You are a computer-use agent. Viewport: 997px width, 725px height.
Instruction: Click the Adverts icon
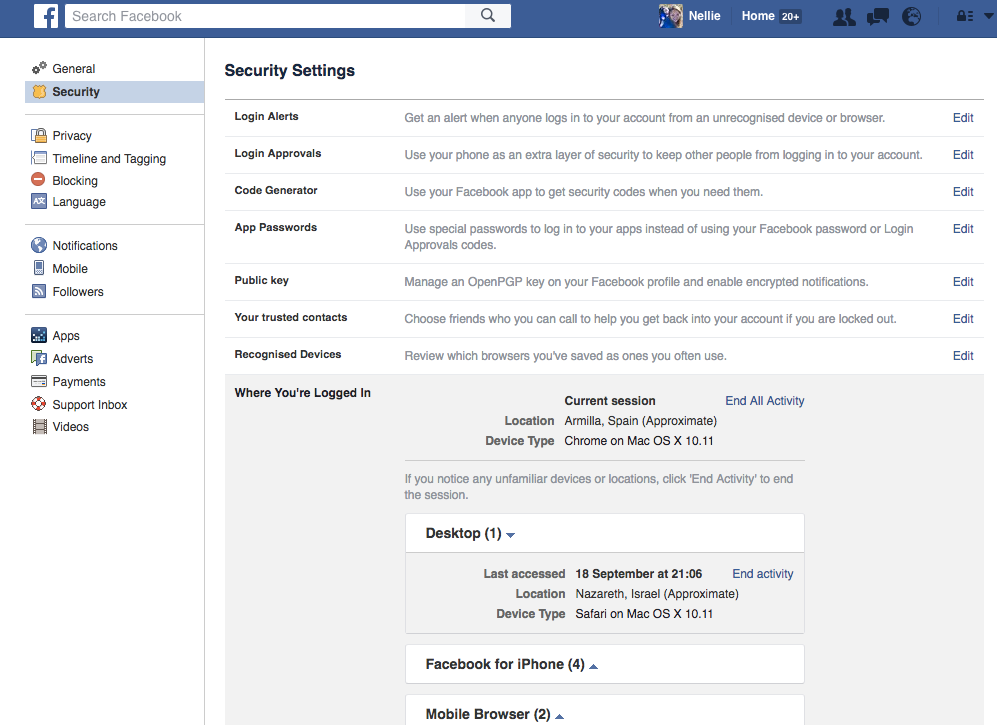[39, 358]
